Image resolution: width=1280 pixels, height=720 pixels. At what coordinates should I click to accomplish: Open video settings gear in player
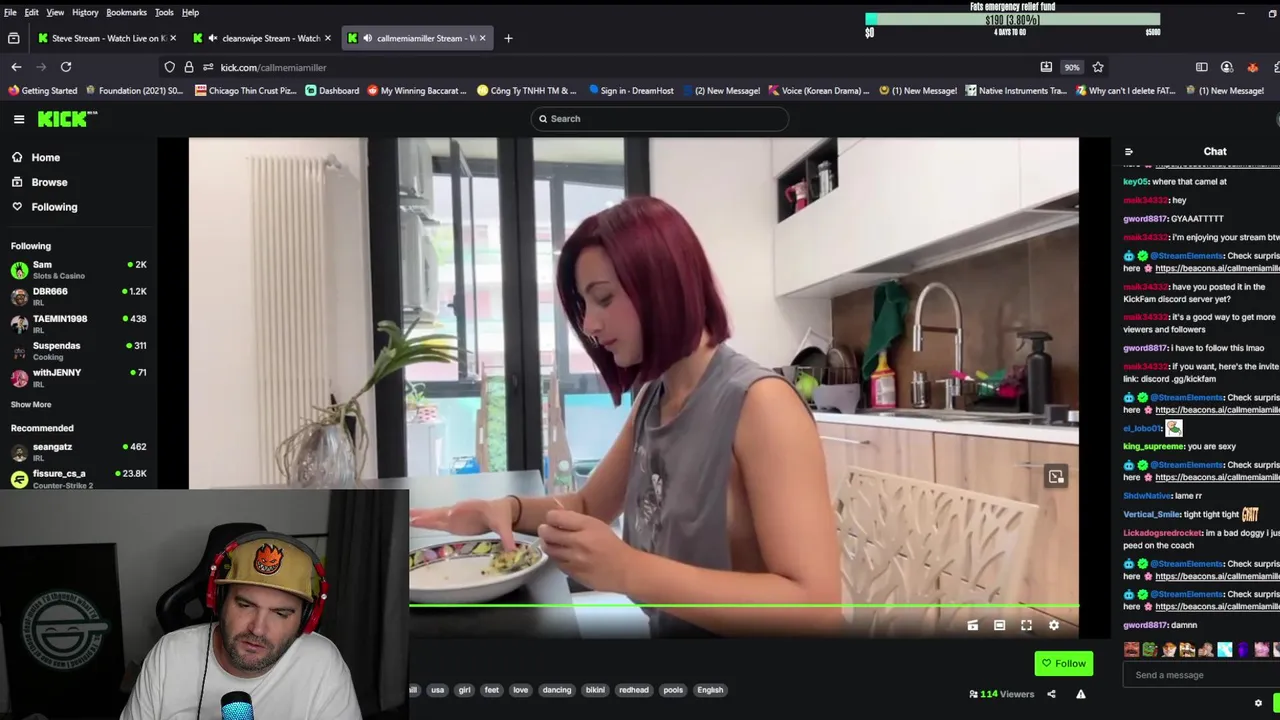click(x=1053, y=625)
